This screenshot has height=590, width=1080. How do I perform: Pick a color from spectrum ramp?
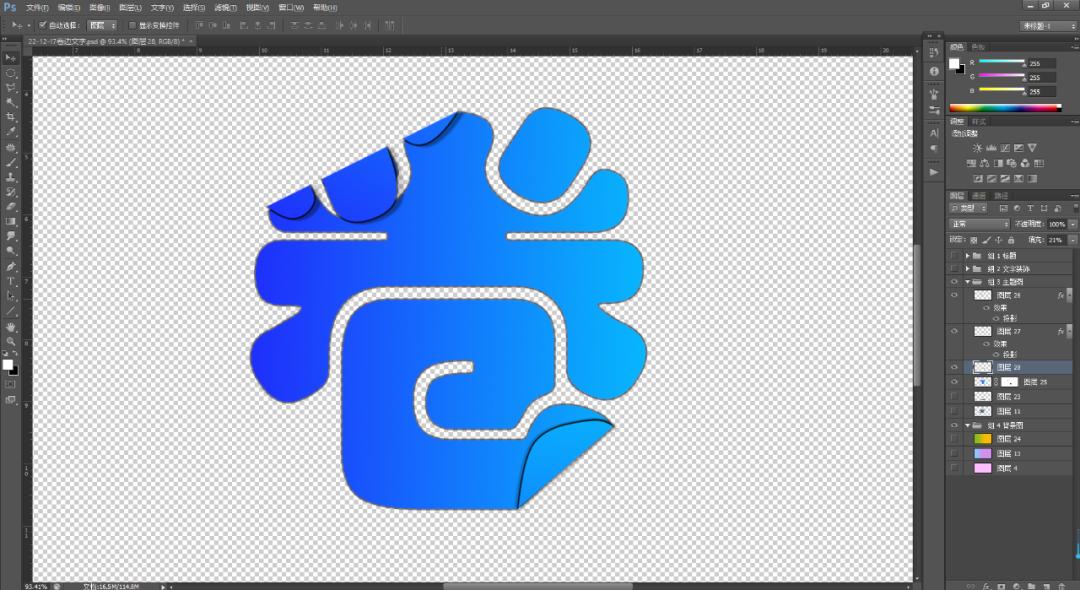tap(1005, 108)
